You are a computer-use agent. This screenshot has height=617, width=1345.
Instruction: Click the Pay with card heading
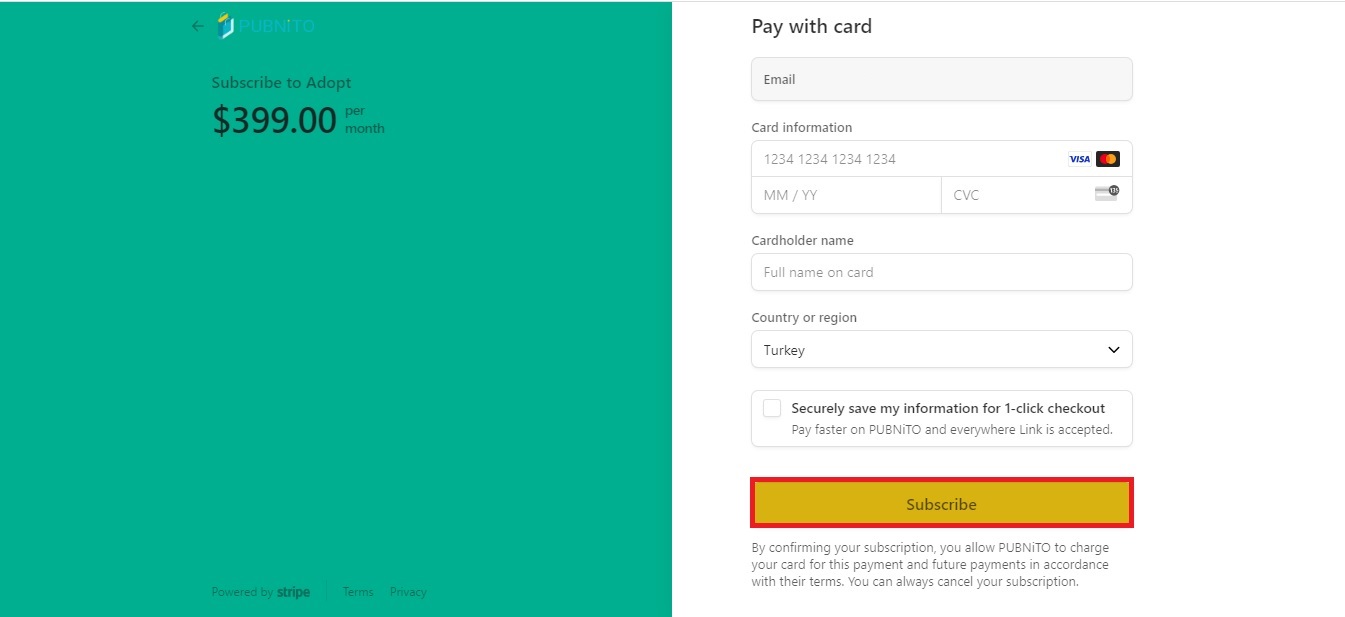811,26
